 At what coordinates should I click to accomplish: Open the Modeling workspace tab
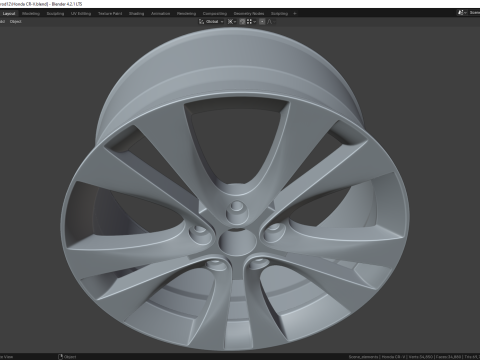coord(31,14)
